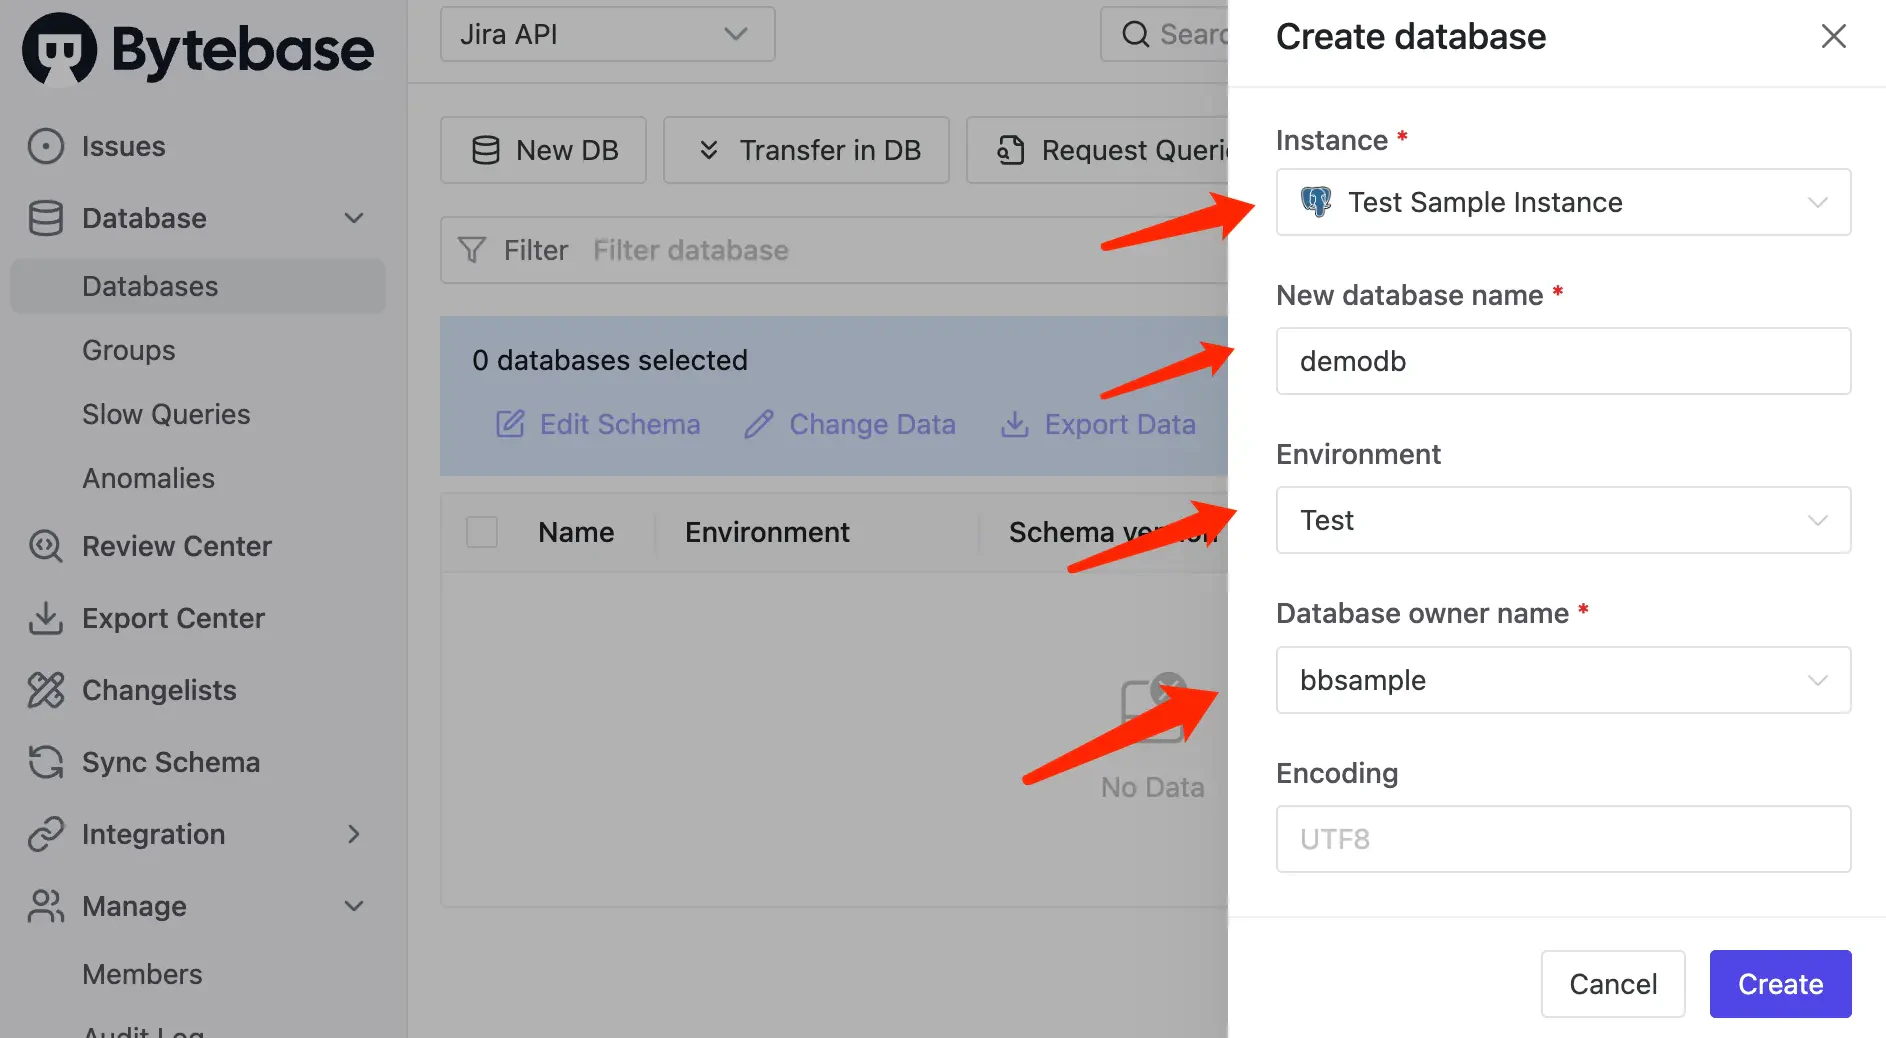Click the Filter funnel icon
1886x1038 pixels.
[x=472, y=250]
